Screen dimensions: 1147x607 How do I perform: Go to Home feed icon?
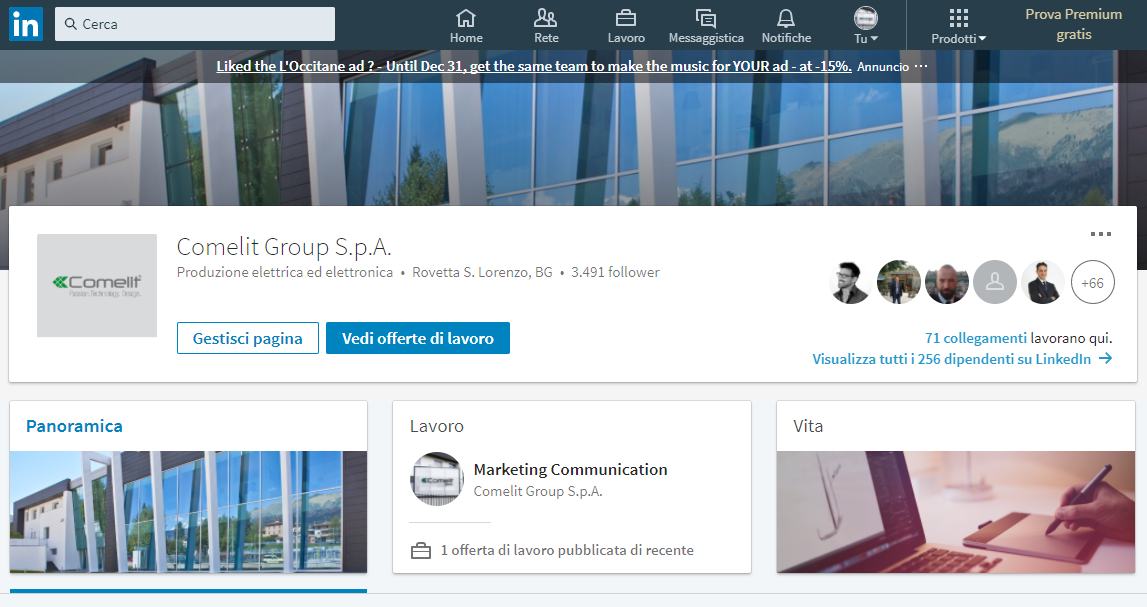466,18
